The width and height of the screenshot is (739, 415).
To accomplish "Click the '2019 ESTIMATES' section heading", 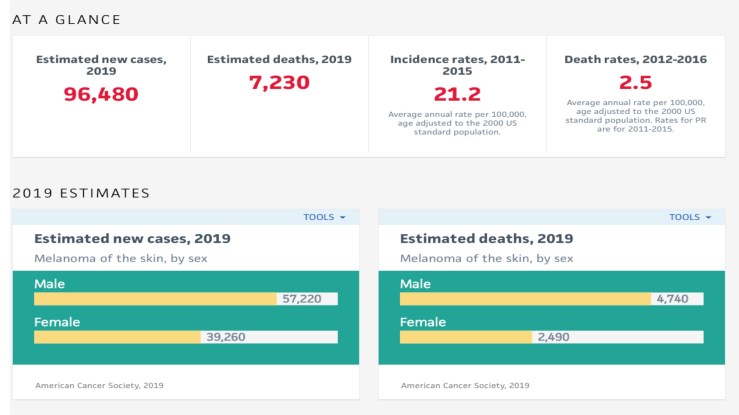I will point(81,193).
